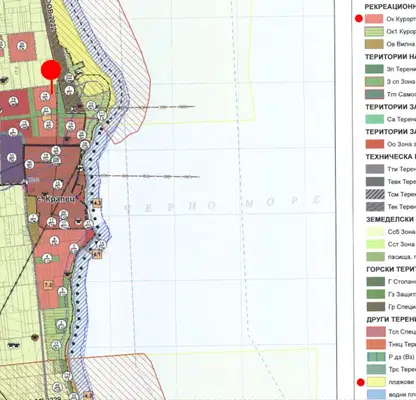416x400 pixels.
Task: Click the РЕКРЕАЦИОНН legend heading
Action: pyautogui.click(x=390, y=7)
